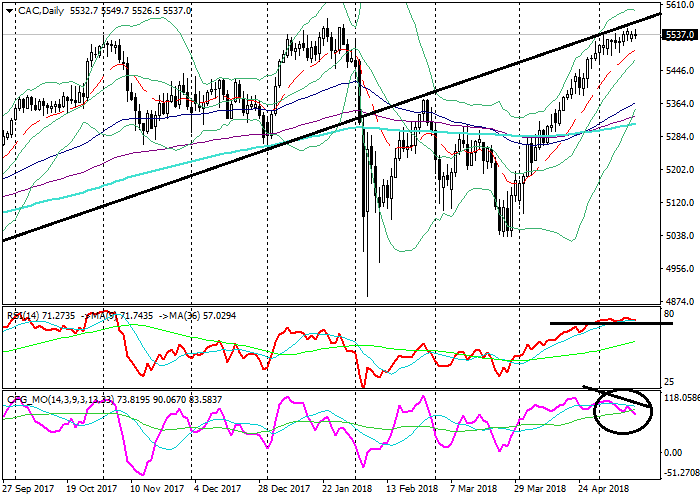The image size is (700, 500).
Task: Click the 22 Jan 2018 date label
Action: [346, 491]
